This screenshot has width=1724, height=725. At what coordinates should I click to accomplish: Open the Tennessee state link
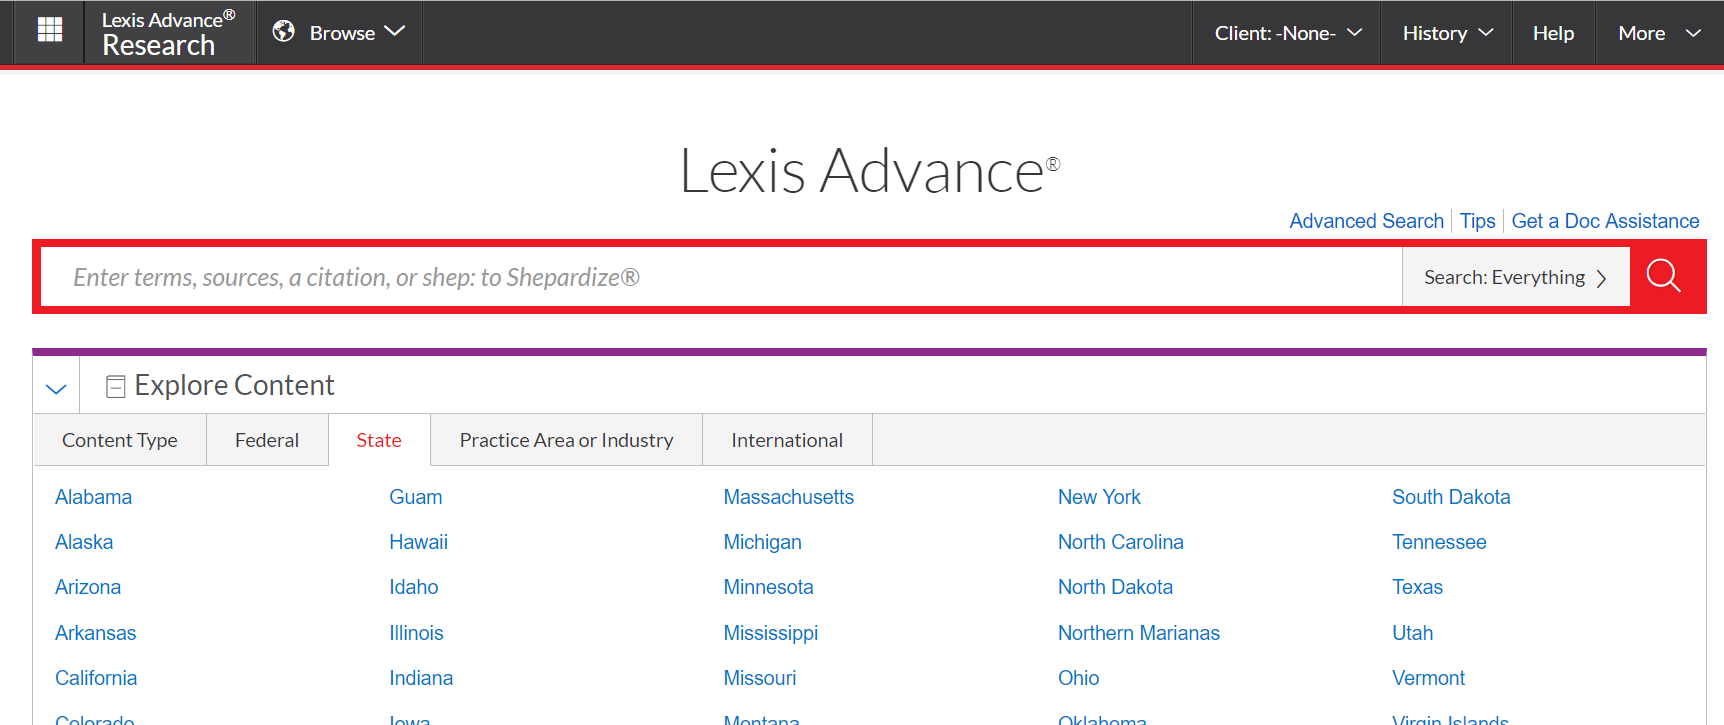pyautogui.click(x=1439, y=542)
